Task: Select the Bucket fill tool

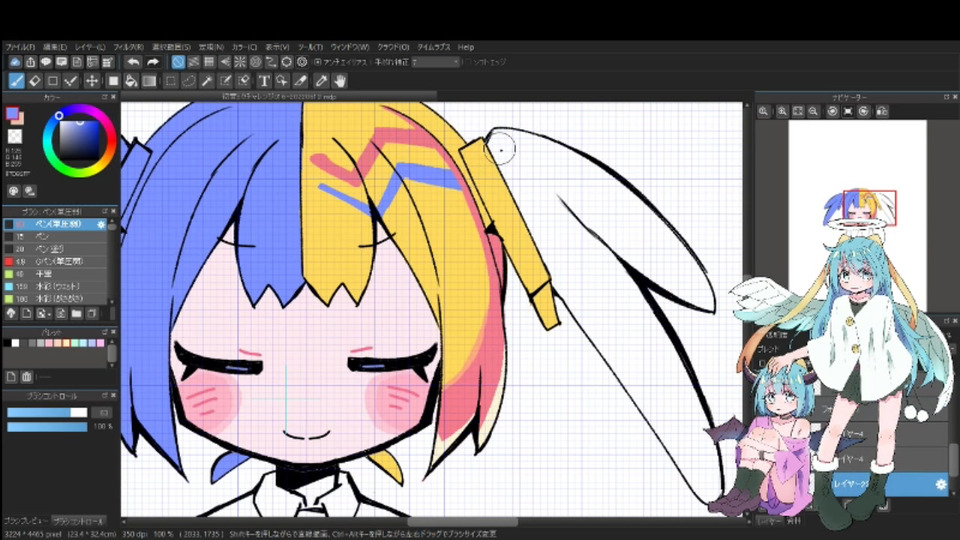Action: coord(131,81)
